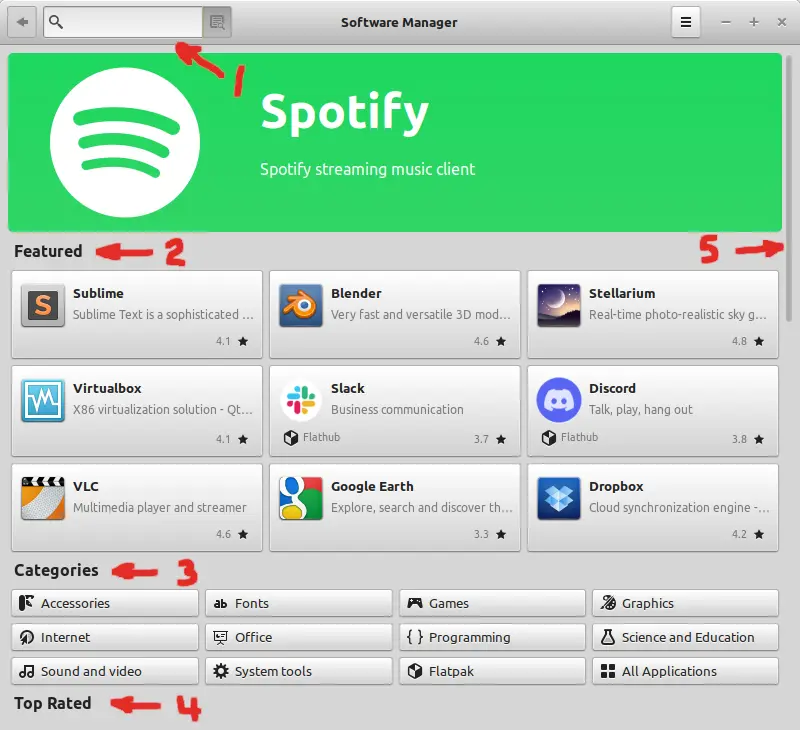Click the Blender app icon
The height and width of the screenshot is (730, 800).
301,305
